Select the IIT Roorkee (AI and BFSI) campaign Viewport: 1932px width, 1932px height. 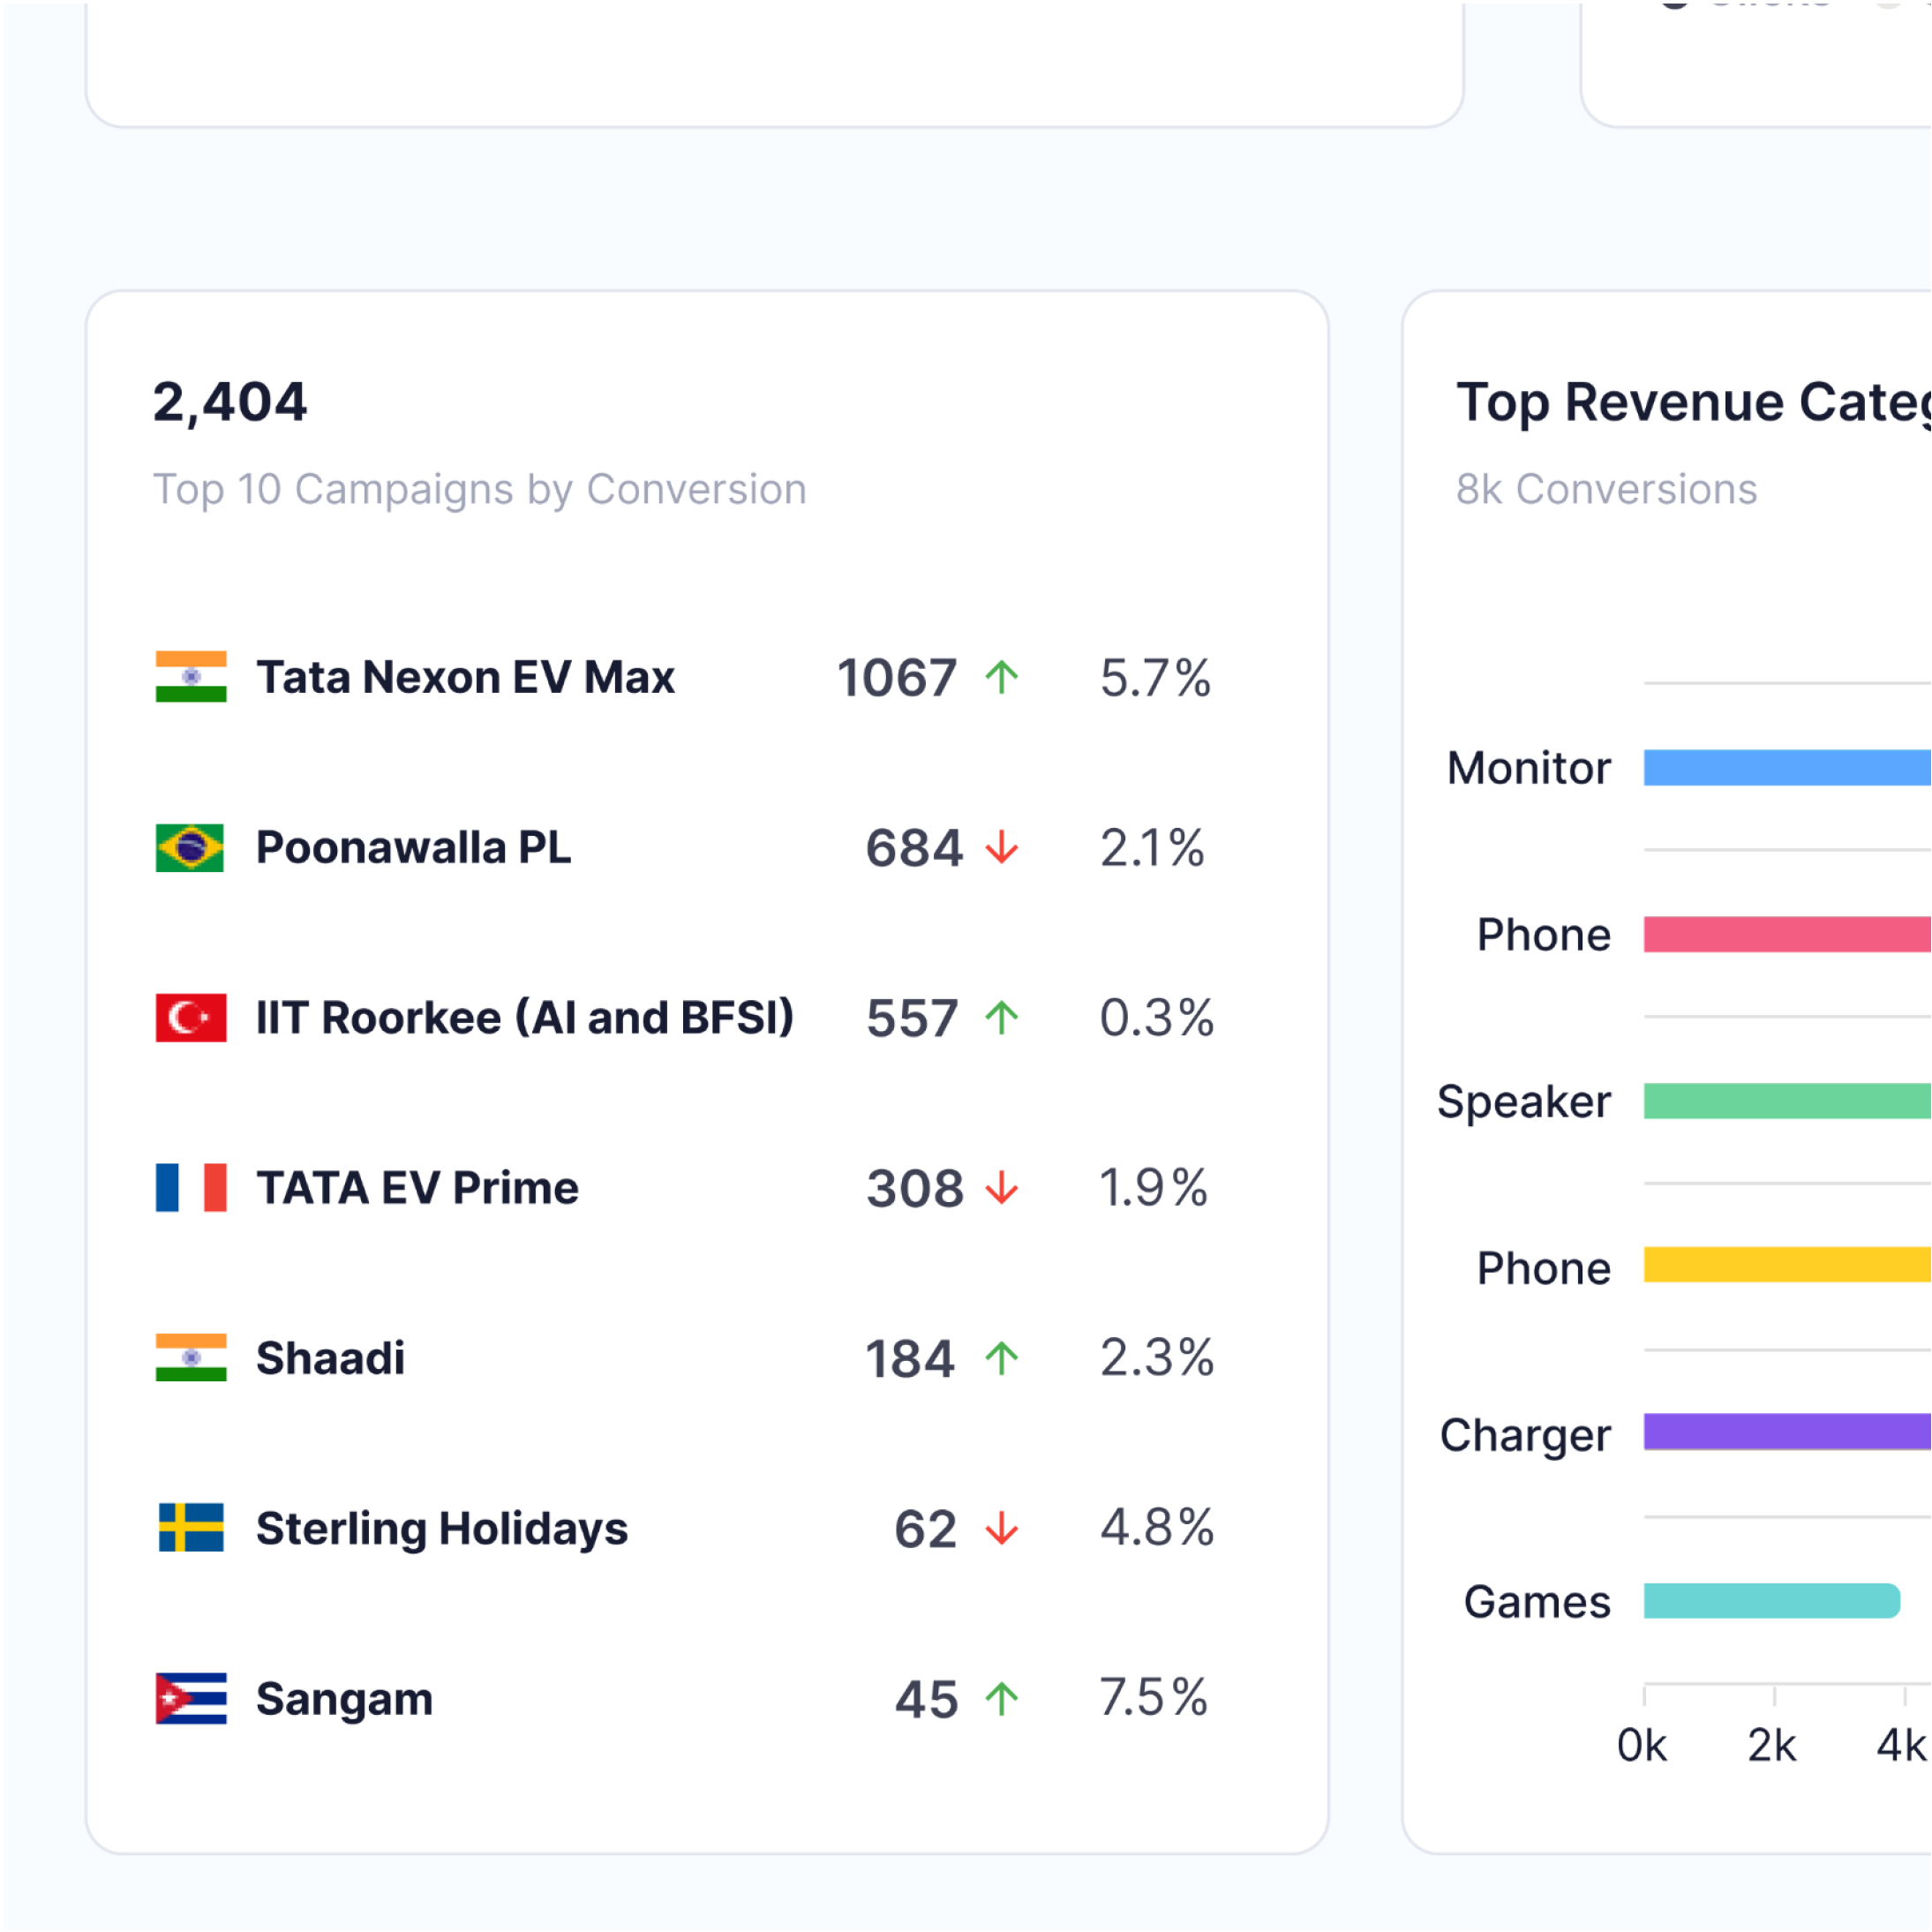pyautogui.click(x=525, y=1017)
